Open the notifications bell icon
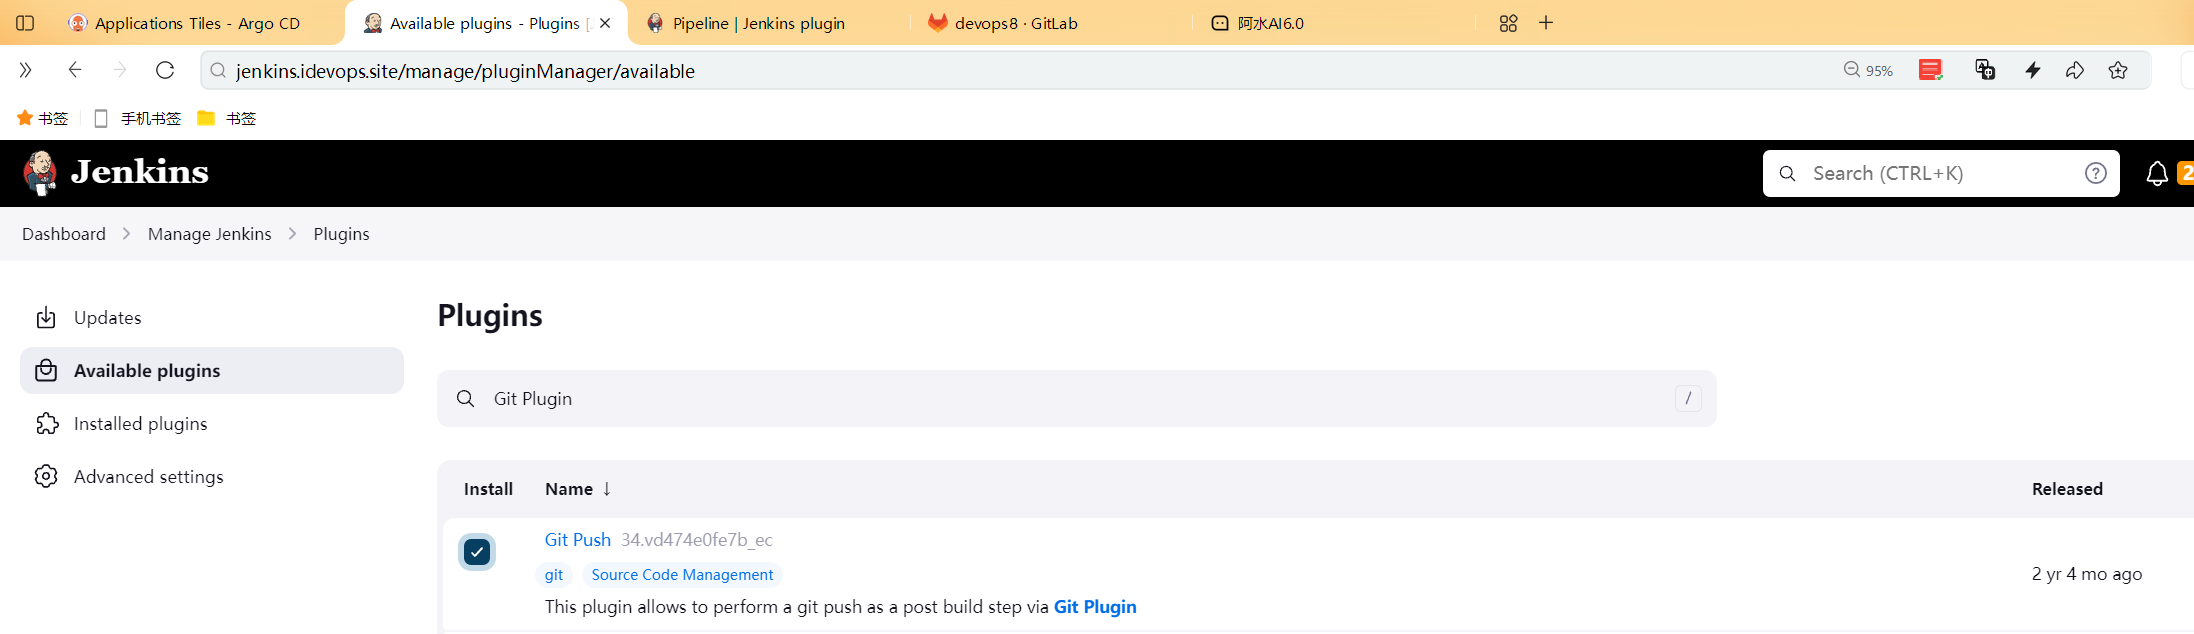This screenshot has width=2194, height=634. click(2157, 173)
